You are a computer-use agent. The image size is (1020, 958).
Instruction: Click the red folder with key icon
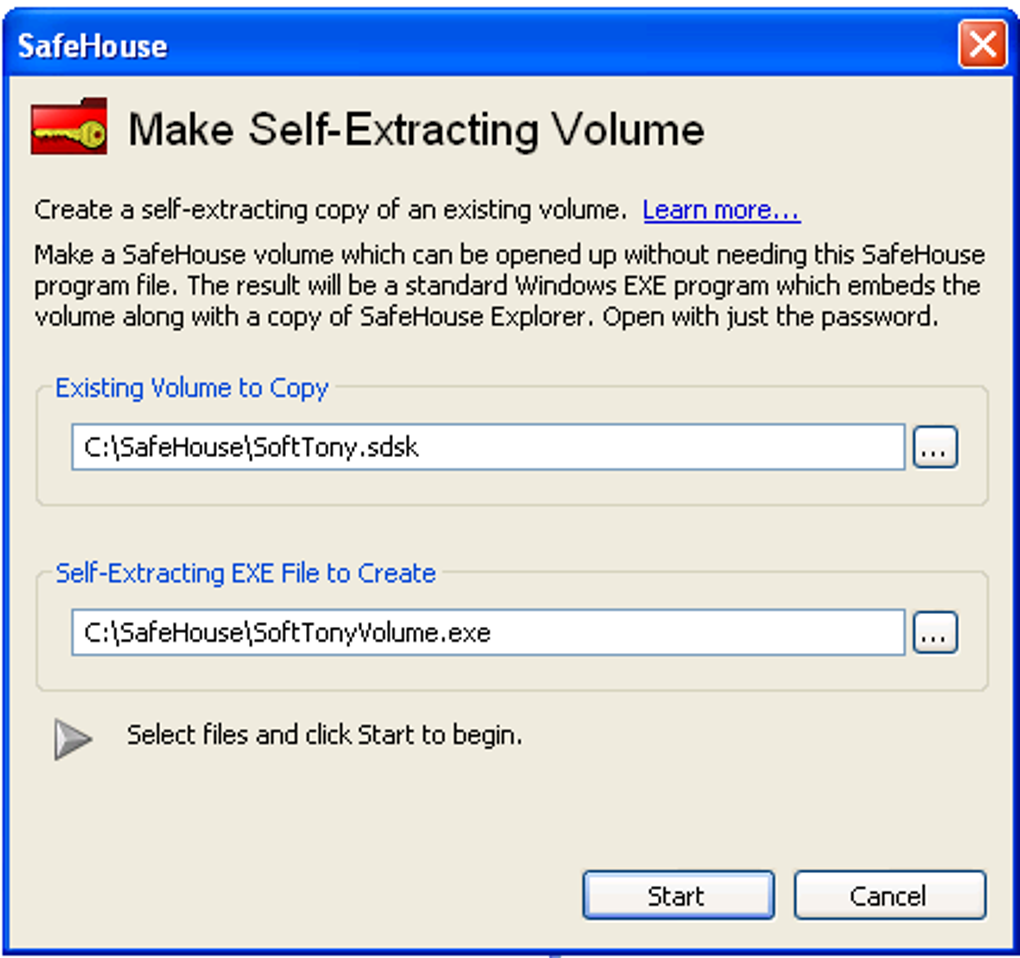tap(69, 127)
